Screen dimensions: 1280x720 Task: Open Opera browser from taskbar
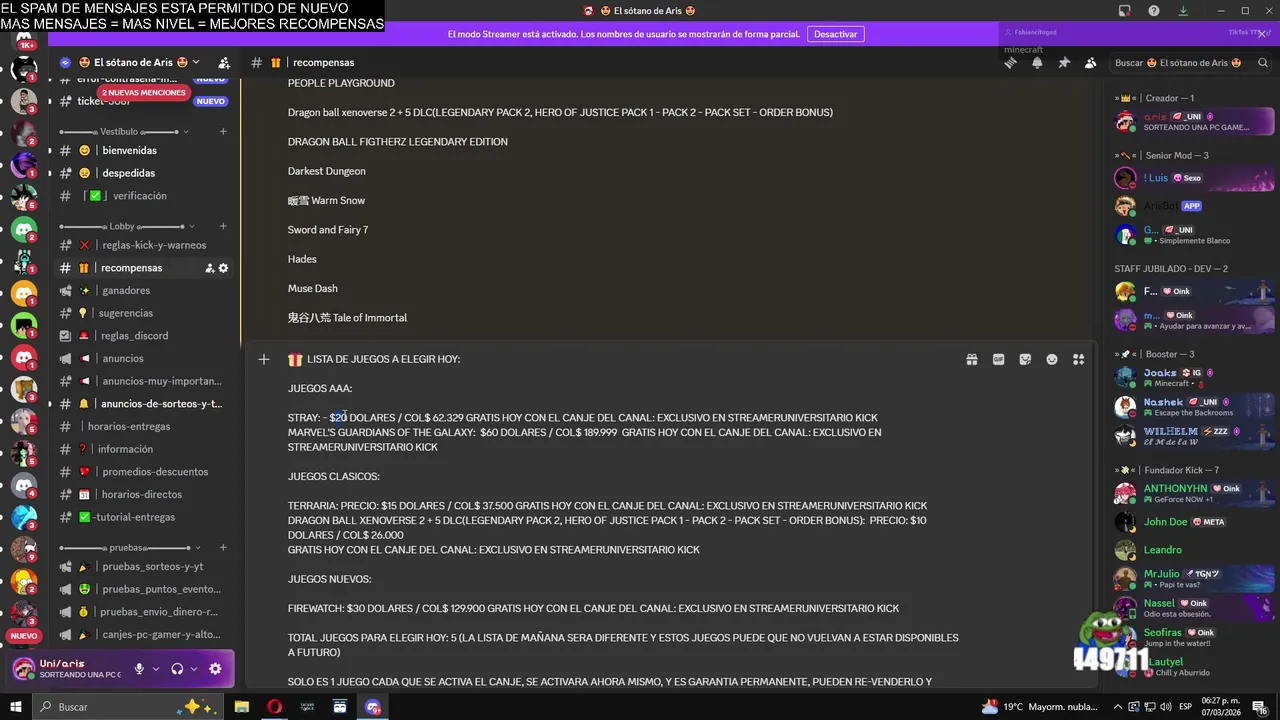click(x=274, y=707)
